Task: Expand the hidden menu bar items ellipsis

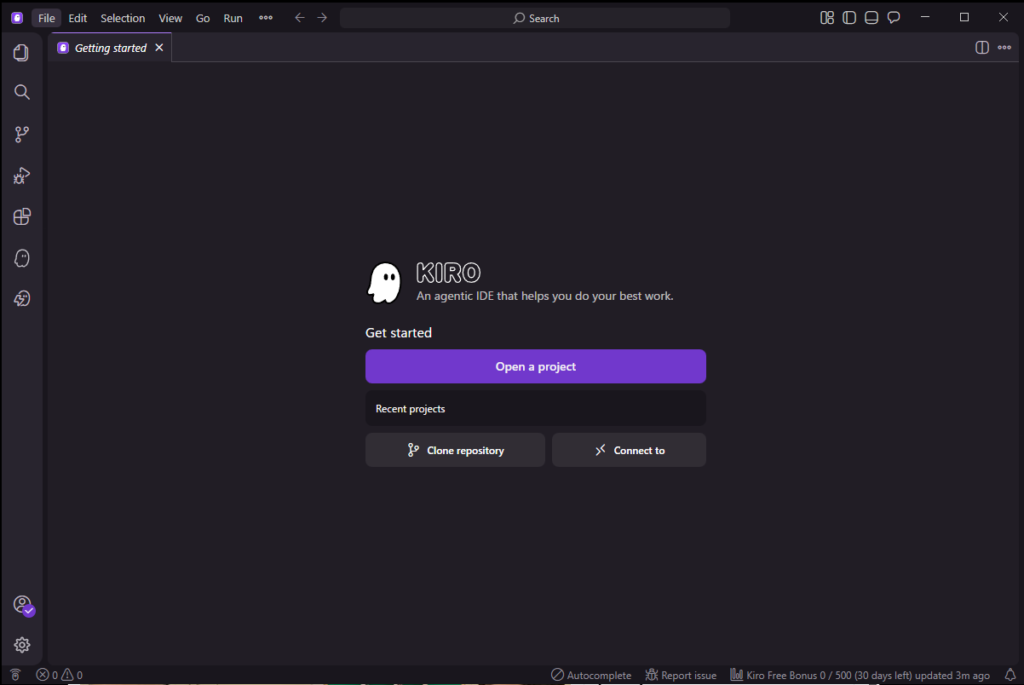Action: pyautogui.click(x=265, y=18)
